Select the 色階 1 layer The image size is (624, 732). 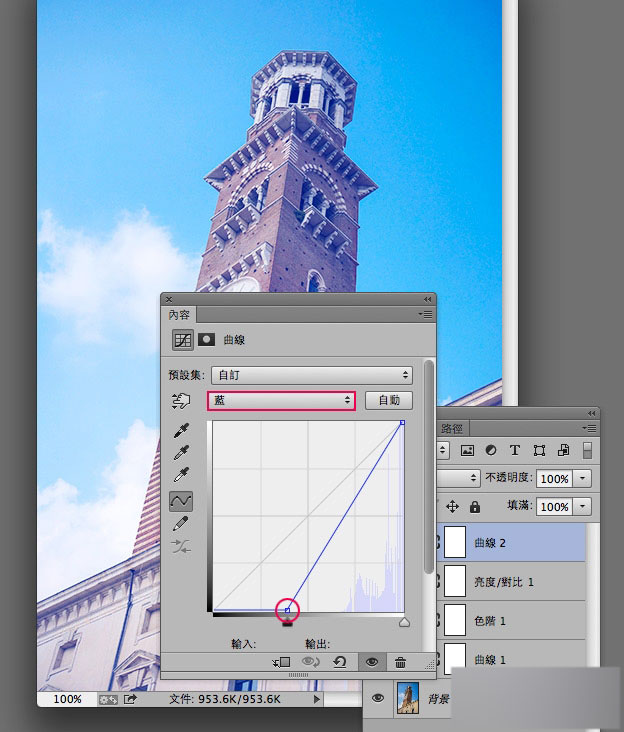(511, 620)
